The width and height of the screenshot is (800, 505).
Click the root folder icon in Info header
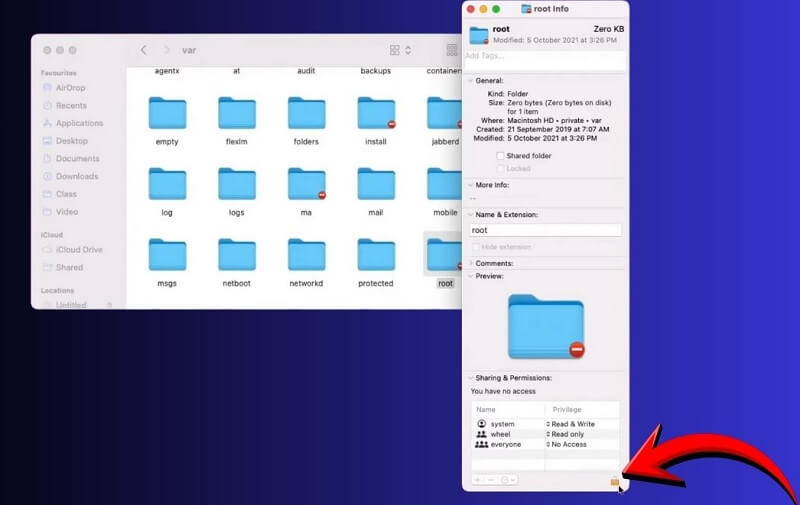pos(479,35)
